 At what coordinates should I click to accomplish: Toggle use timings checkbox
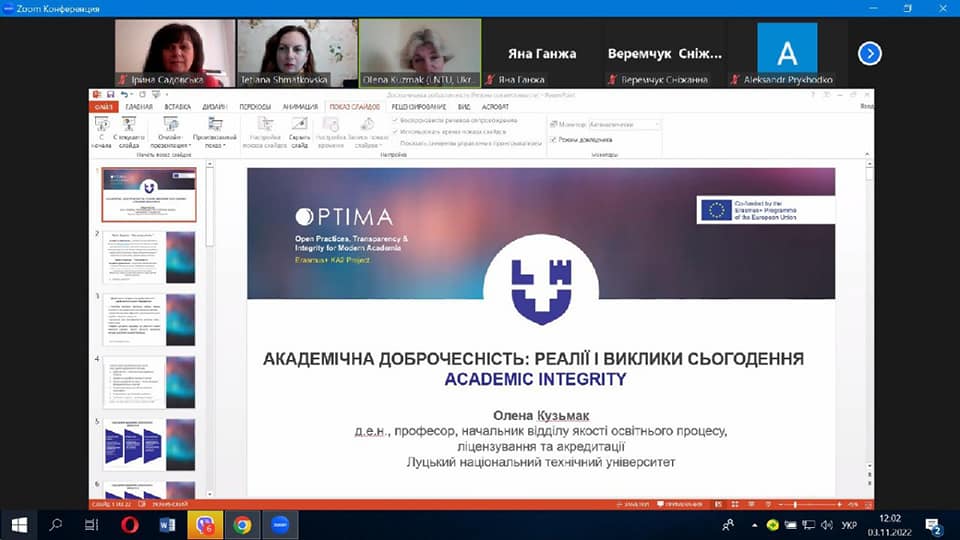(396, 132)
